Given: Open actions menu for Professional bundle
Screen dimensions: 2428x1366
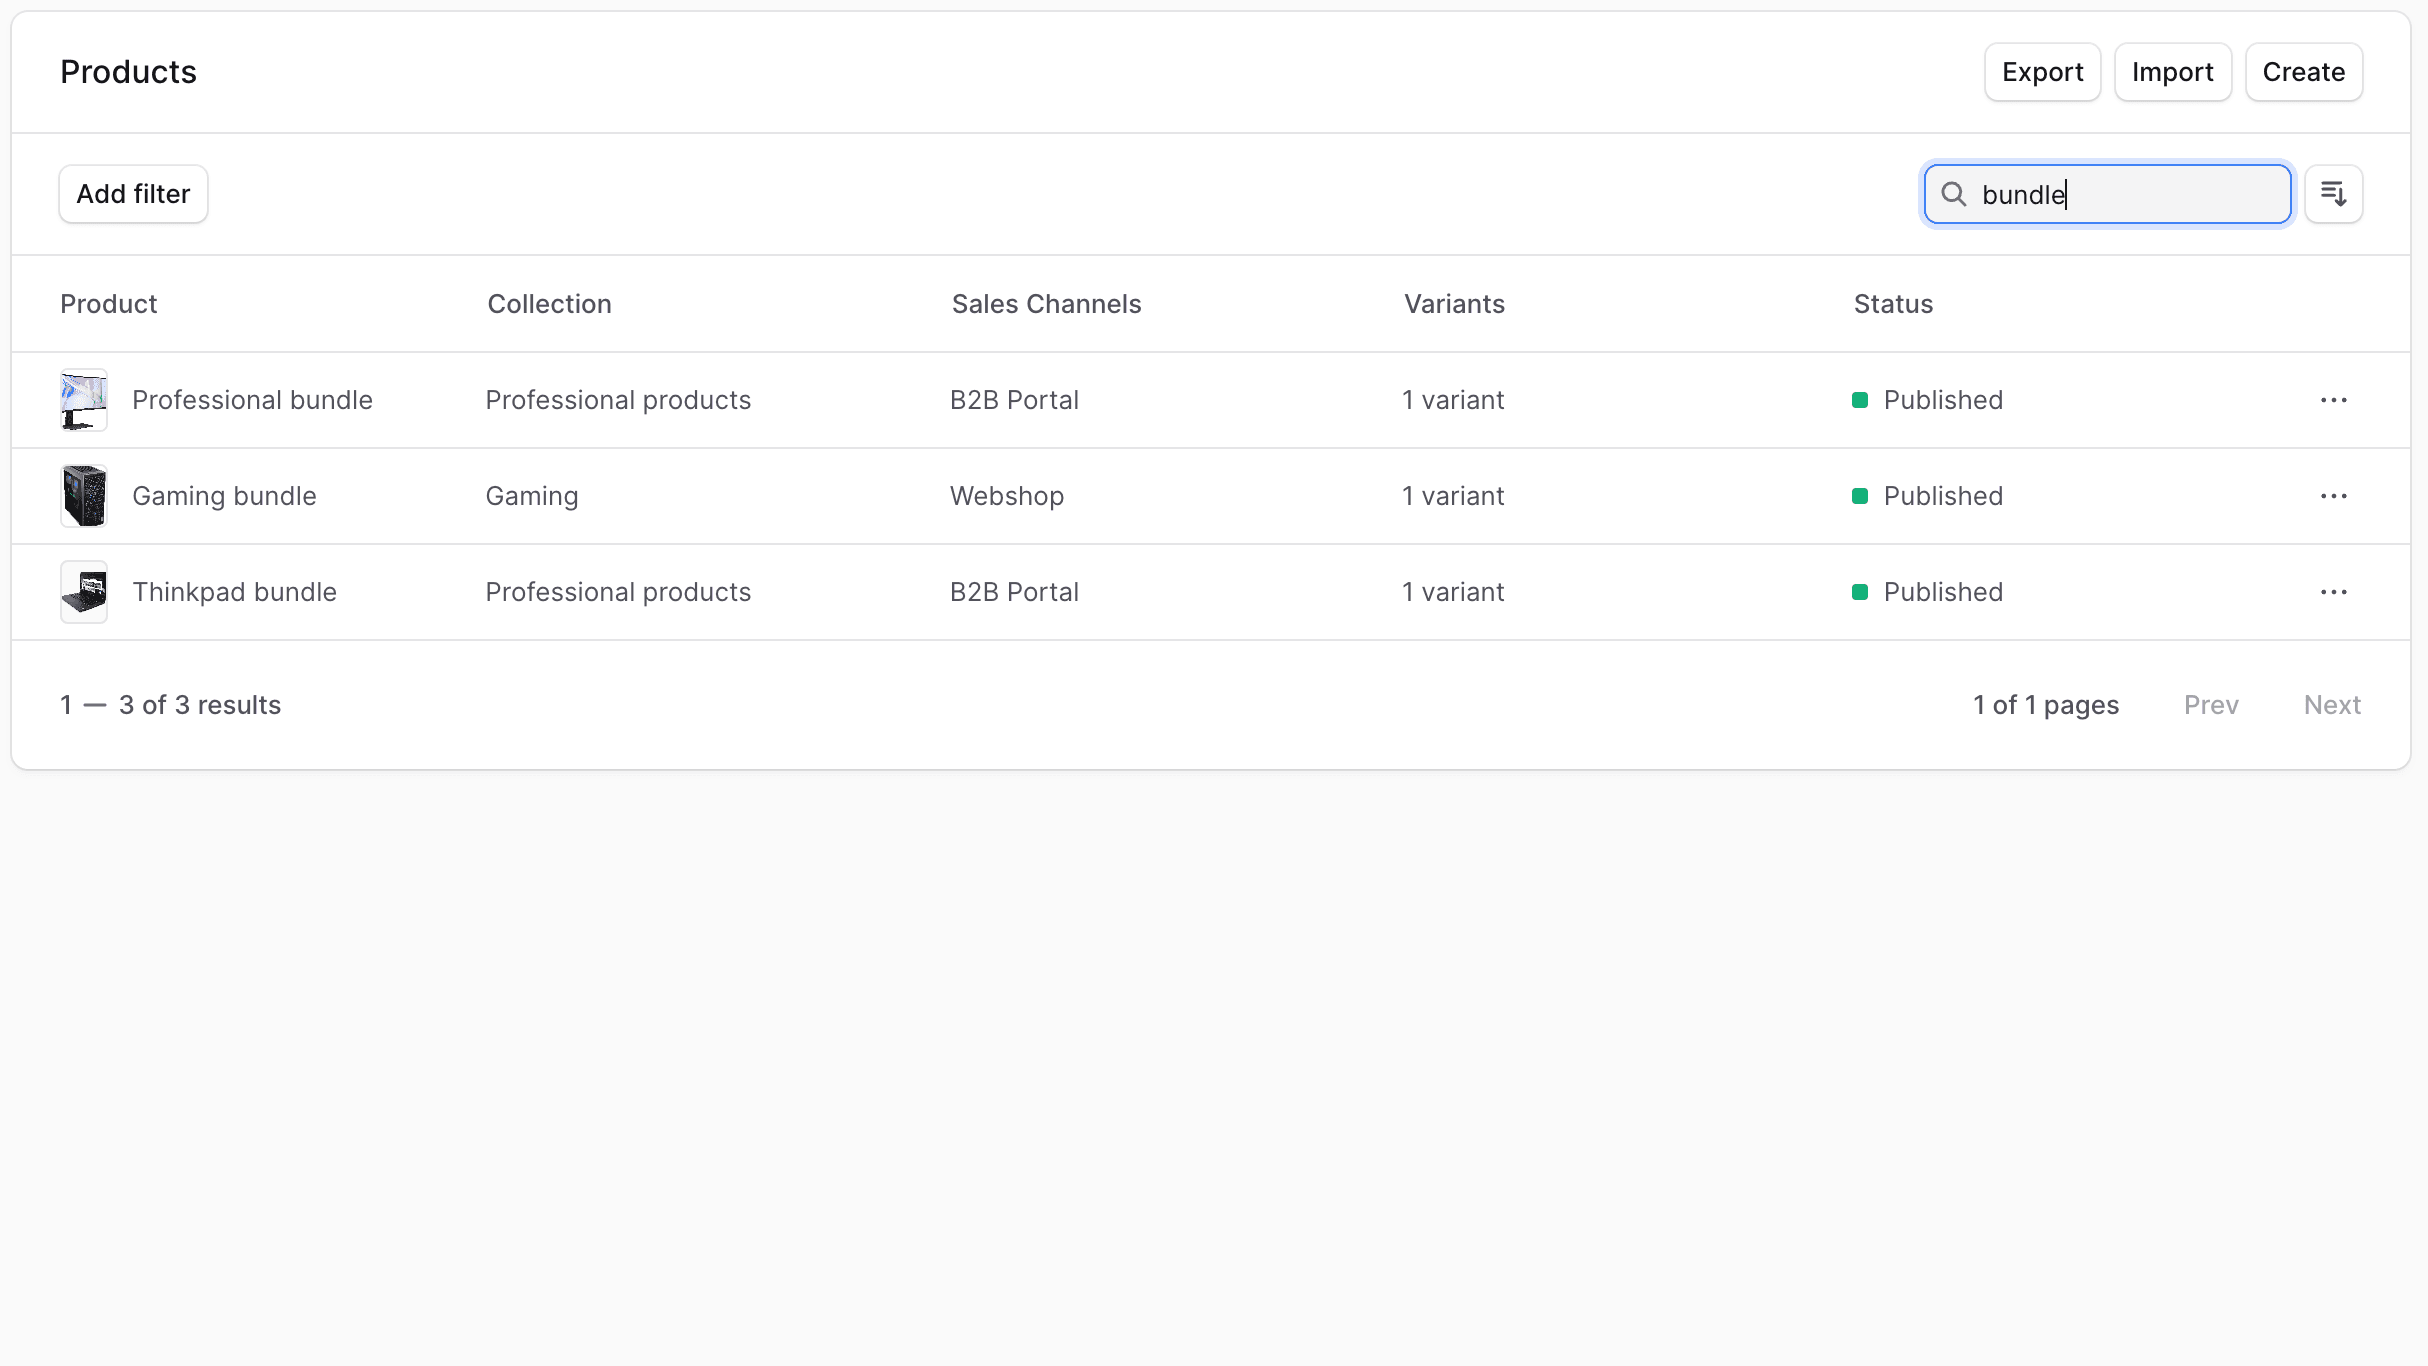Looking at the screenshot, I should tap(2333, 400).
